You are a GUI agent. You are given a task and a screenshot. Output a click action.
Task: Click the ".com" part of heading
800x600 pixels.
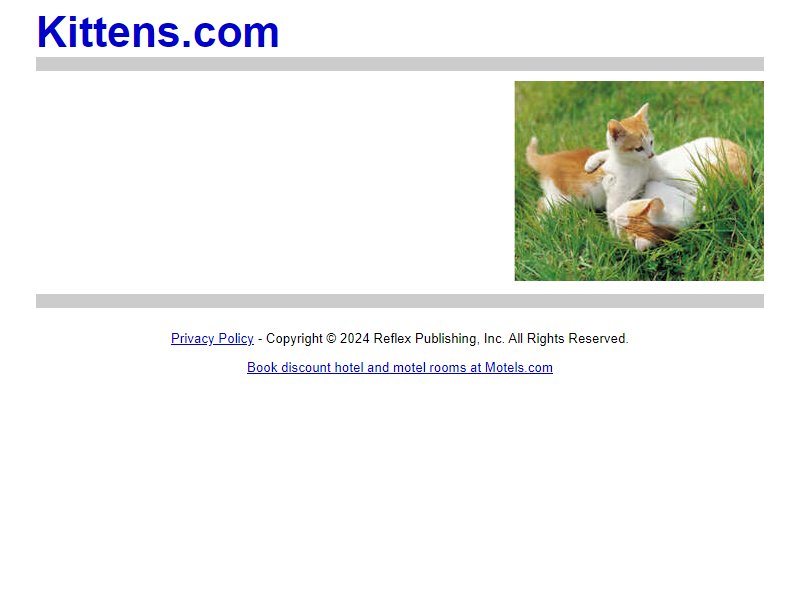[x=230, y=34]
